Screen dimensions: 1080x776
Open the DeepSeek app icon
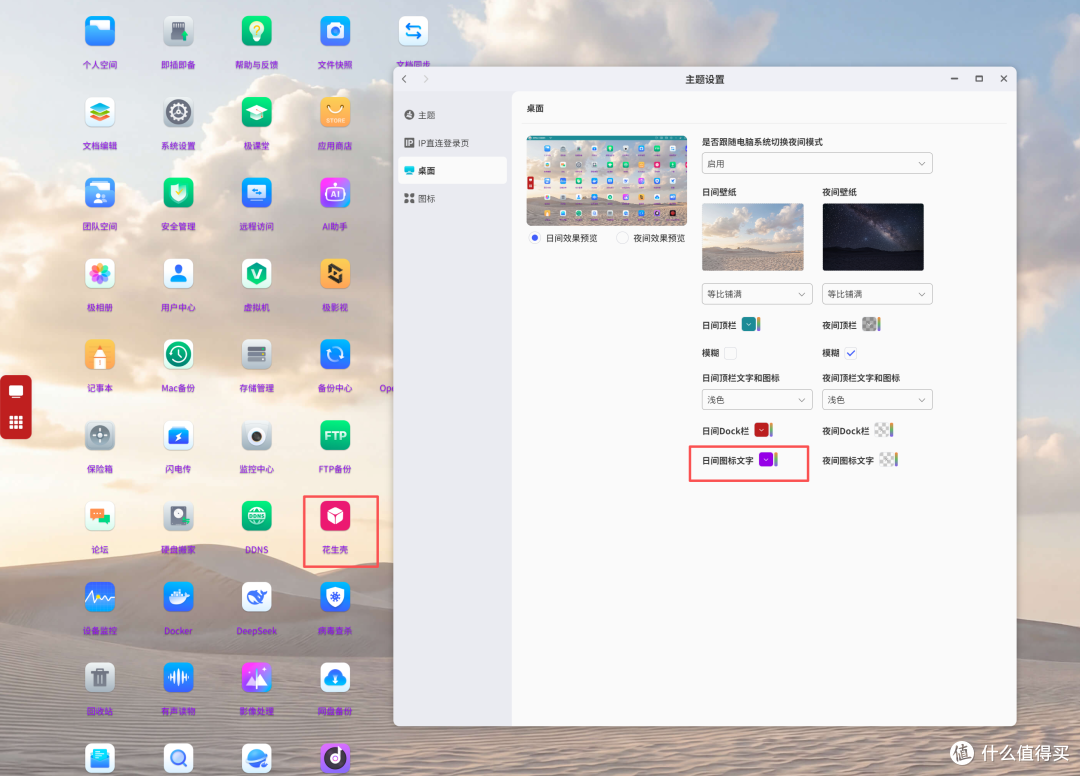pos(256,597)
